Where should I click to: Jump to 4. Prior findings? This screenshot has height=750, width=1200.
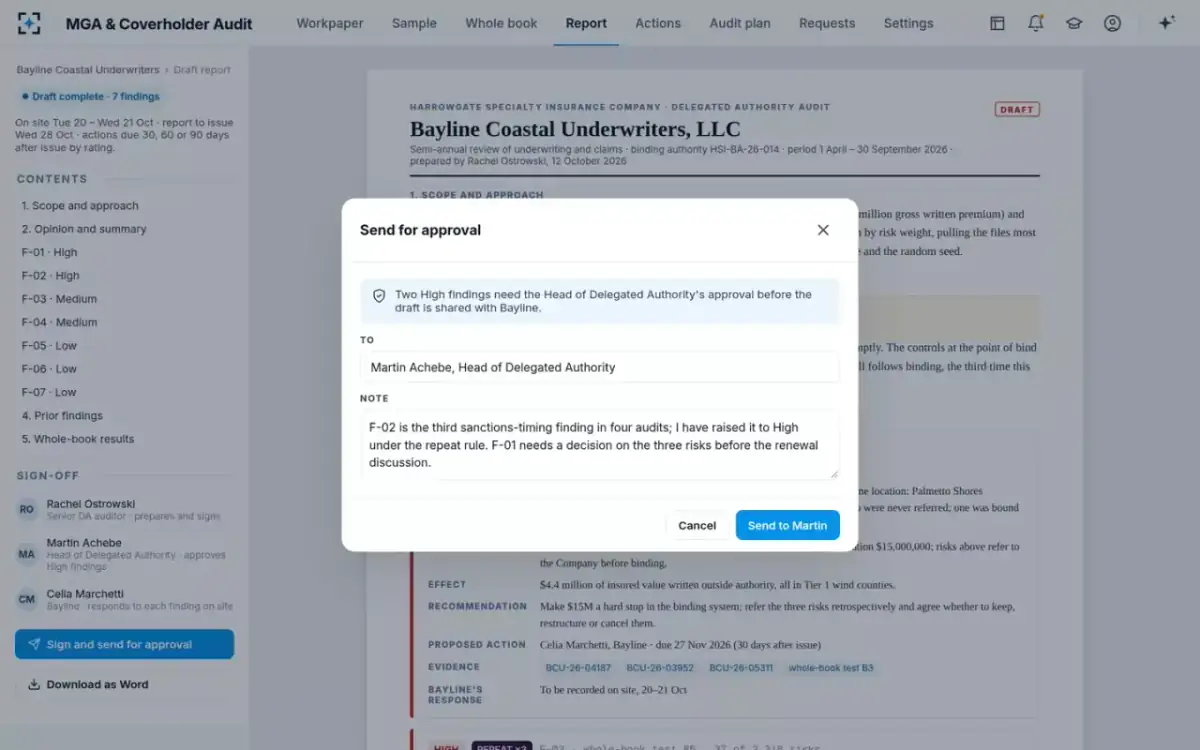pyautogui.click(x=62, y=415)
